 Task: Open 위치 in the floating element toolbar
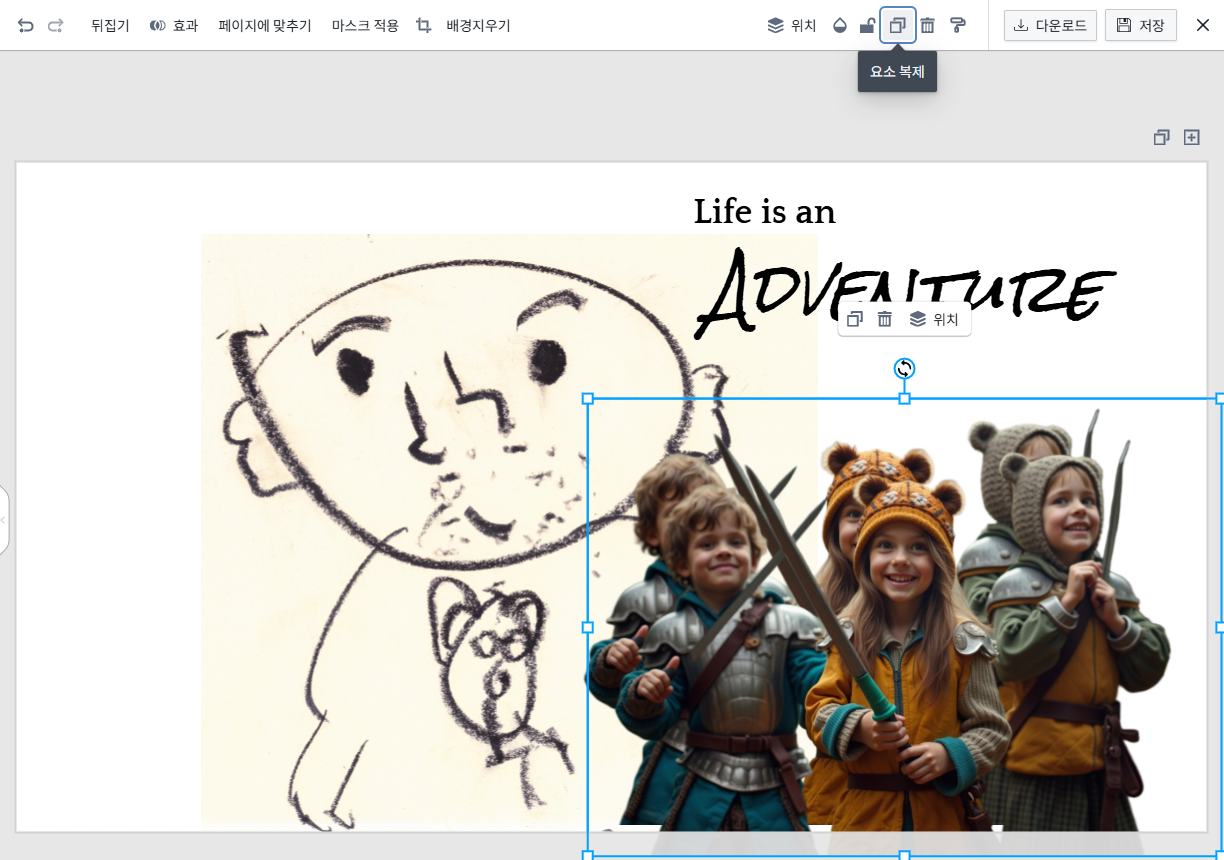coord(934,319)
